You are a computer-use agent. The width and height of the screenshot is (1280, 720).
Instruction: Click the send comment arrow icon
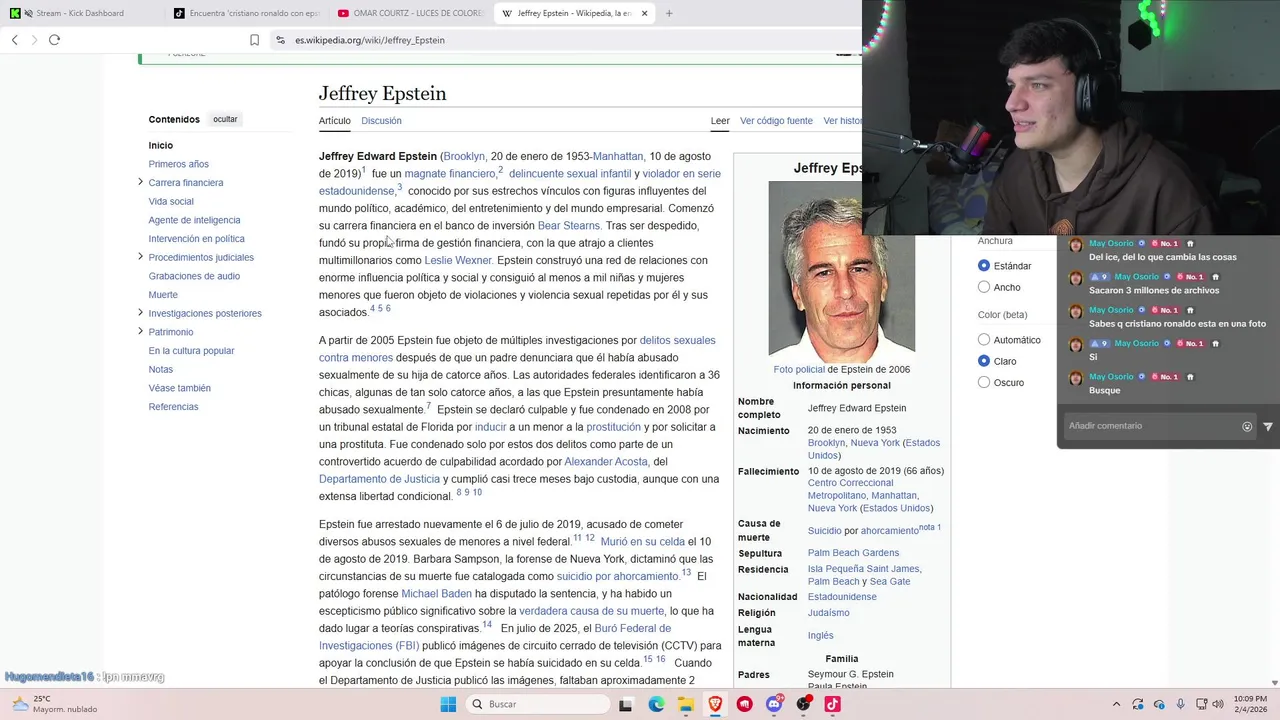coord(1268,427)
